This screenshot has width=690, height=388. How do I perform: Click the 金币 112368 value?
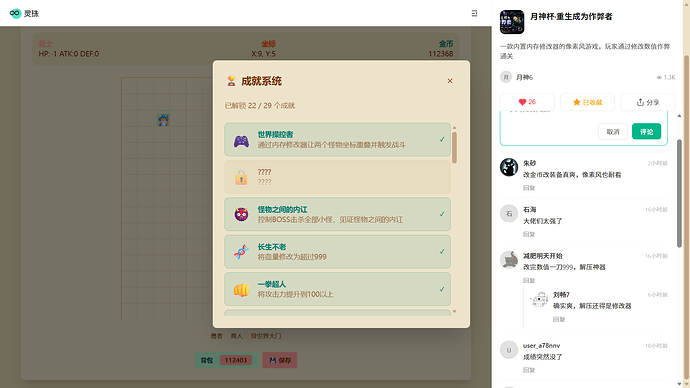pyautogui.click(x=440, y=54)
